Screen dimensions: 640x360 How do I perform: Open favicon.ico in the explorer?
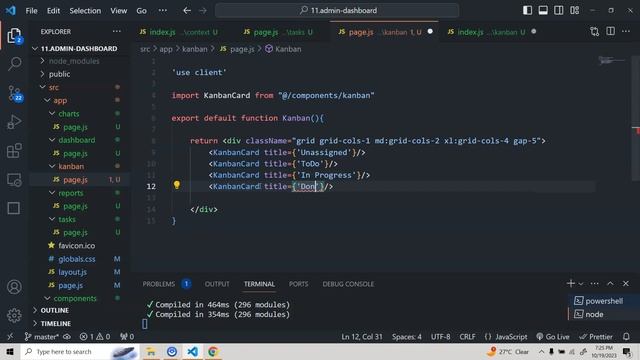pyautogui.click(x=76, y=246)
